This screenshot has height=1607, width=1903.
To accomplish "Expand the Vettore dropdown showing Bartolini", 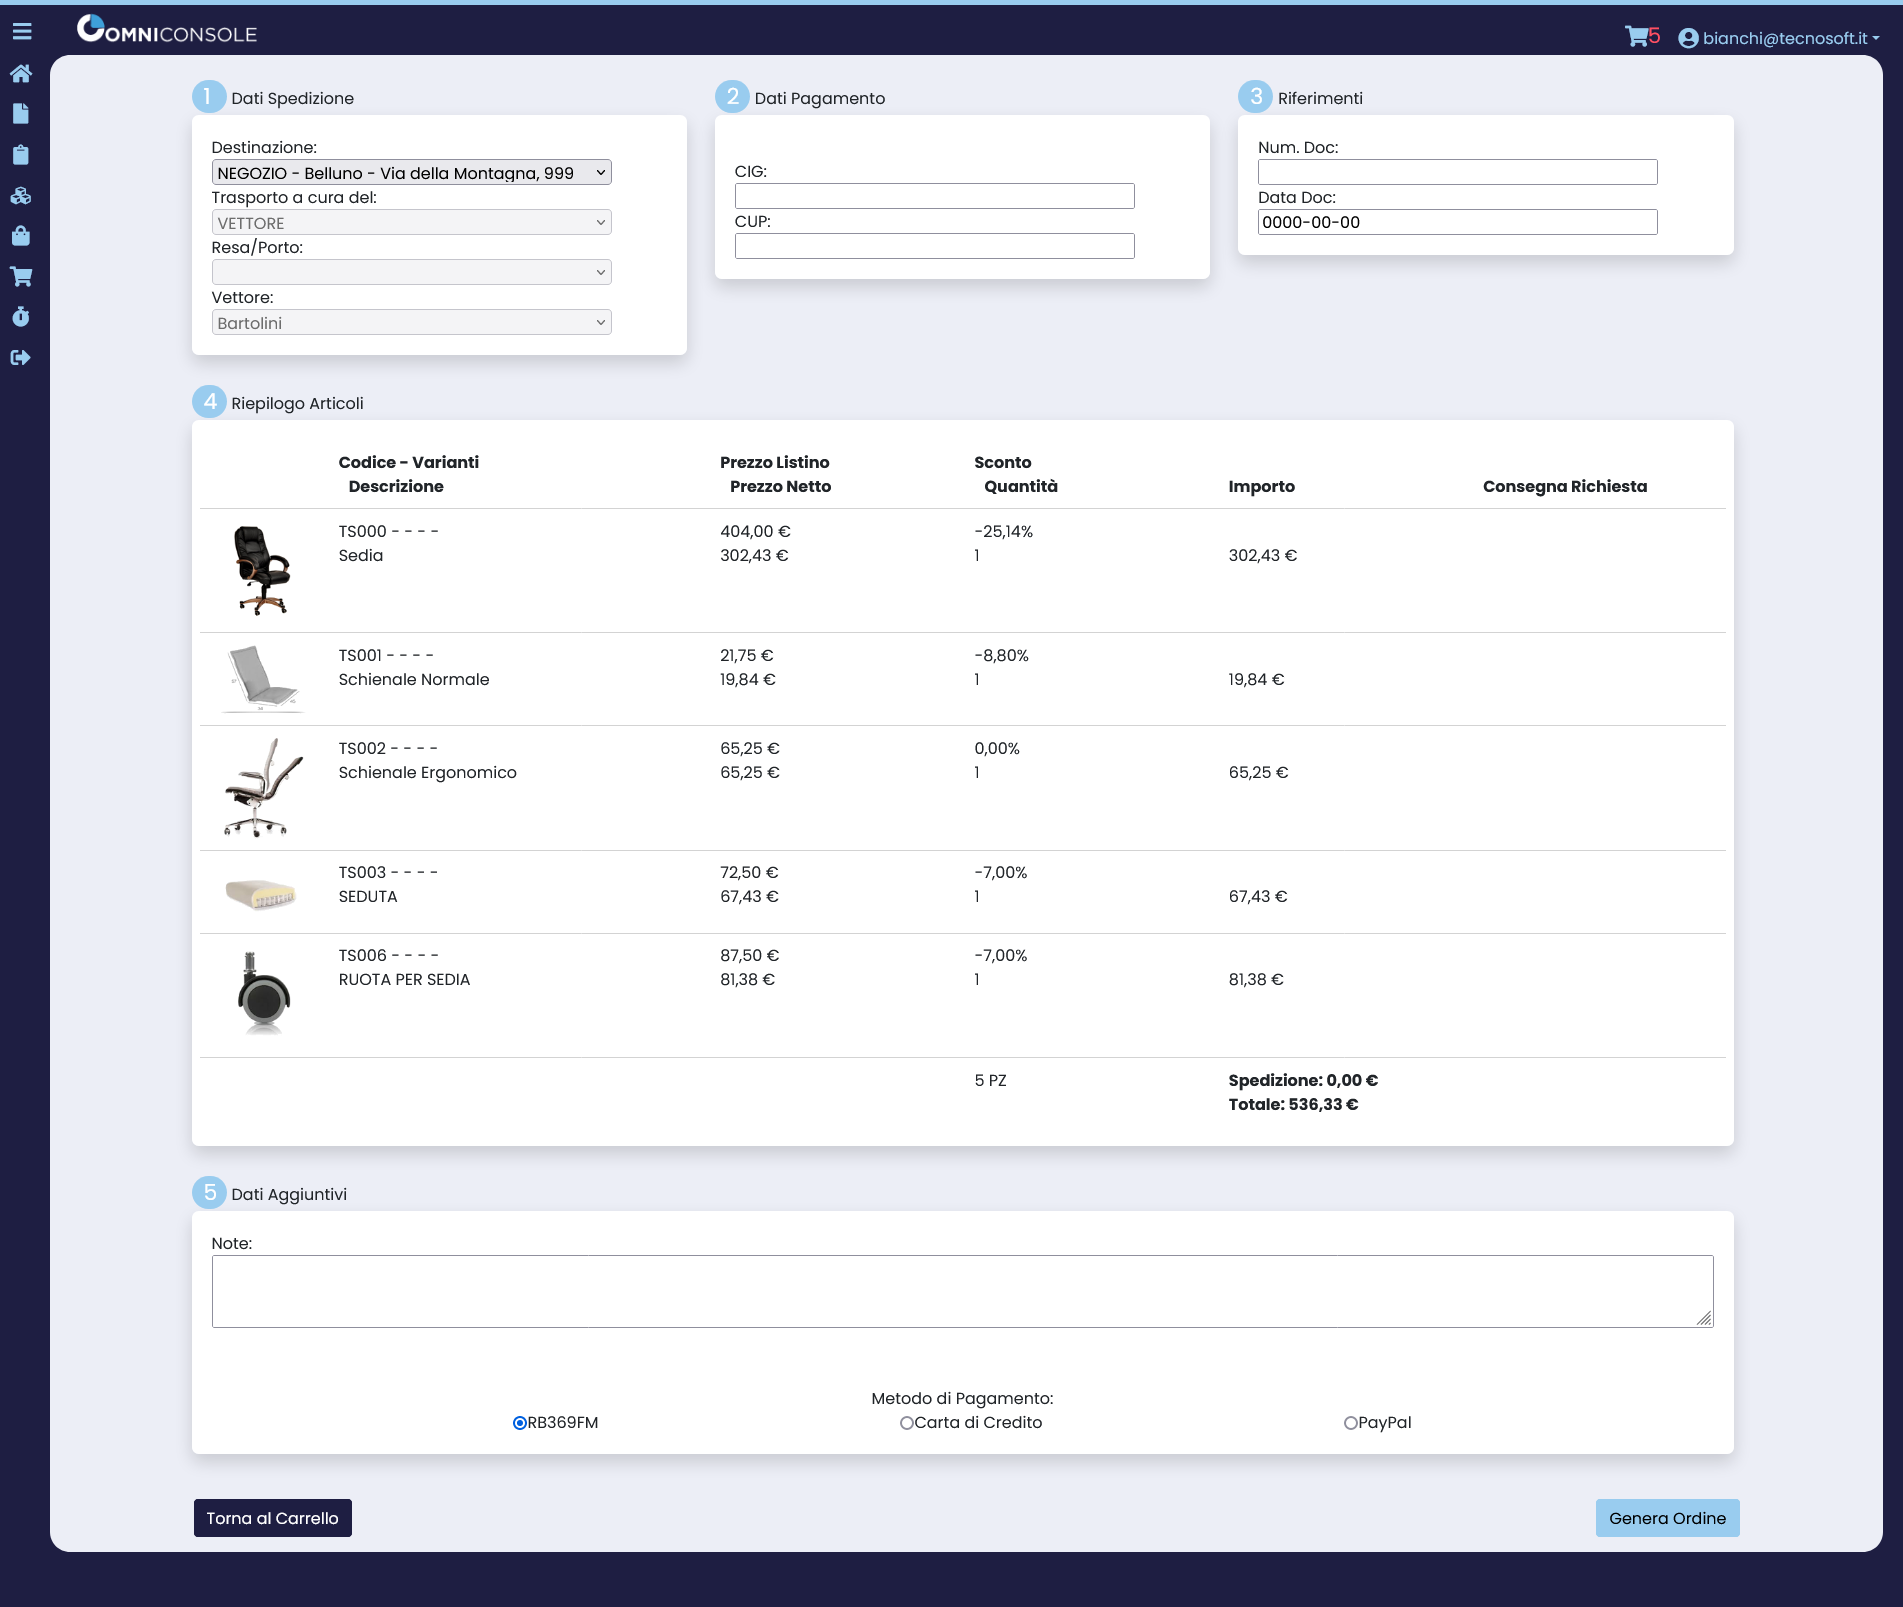I will (412, 321).
